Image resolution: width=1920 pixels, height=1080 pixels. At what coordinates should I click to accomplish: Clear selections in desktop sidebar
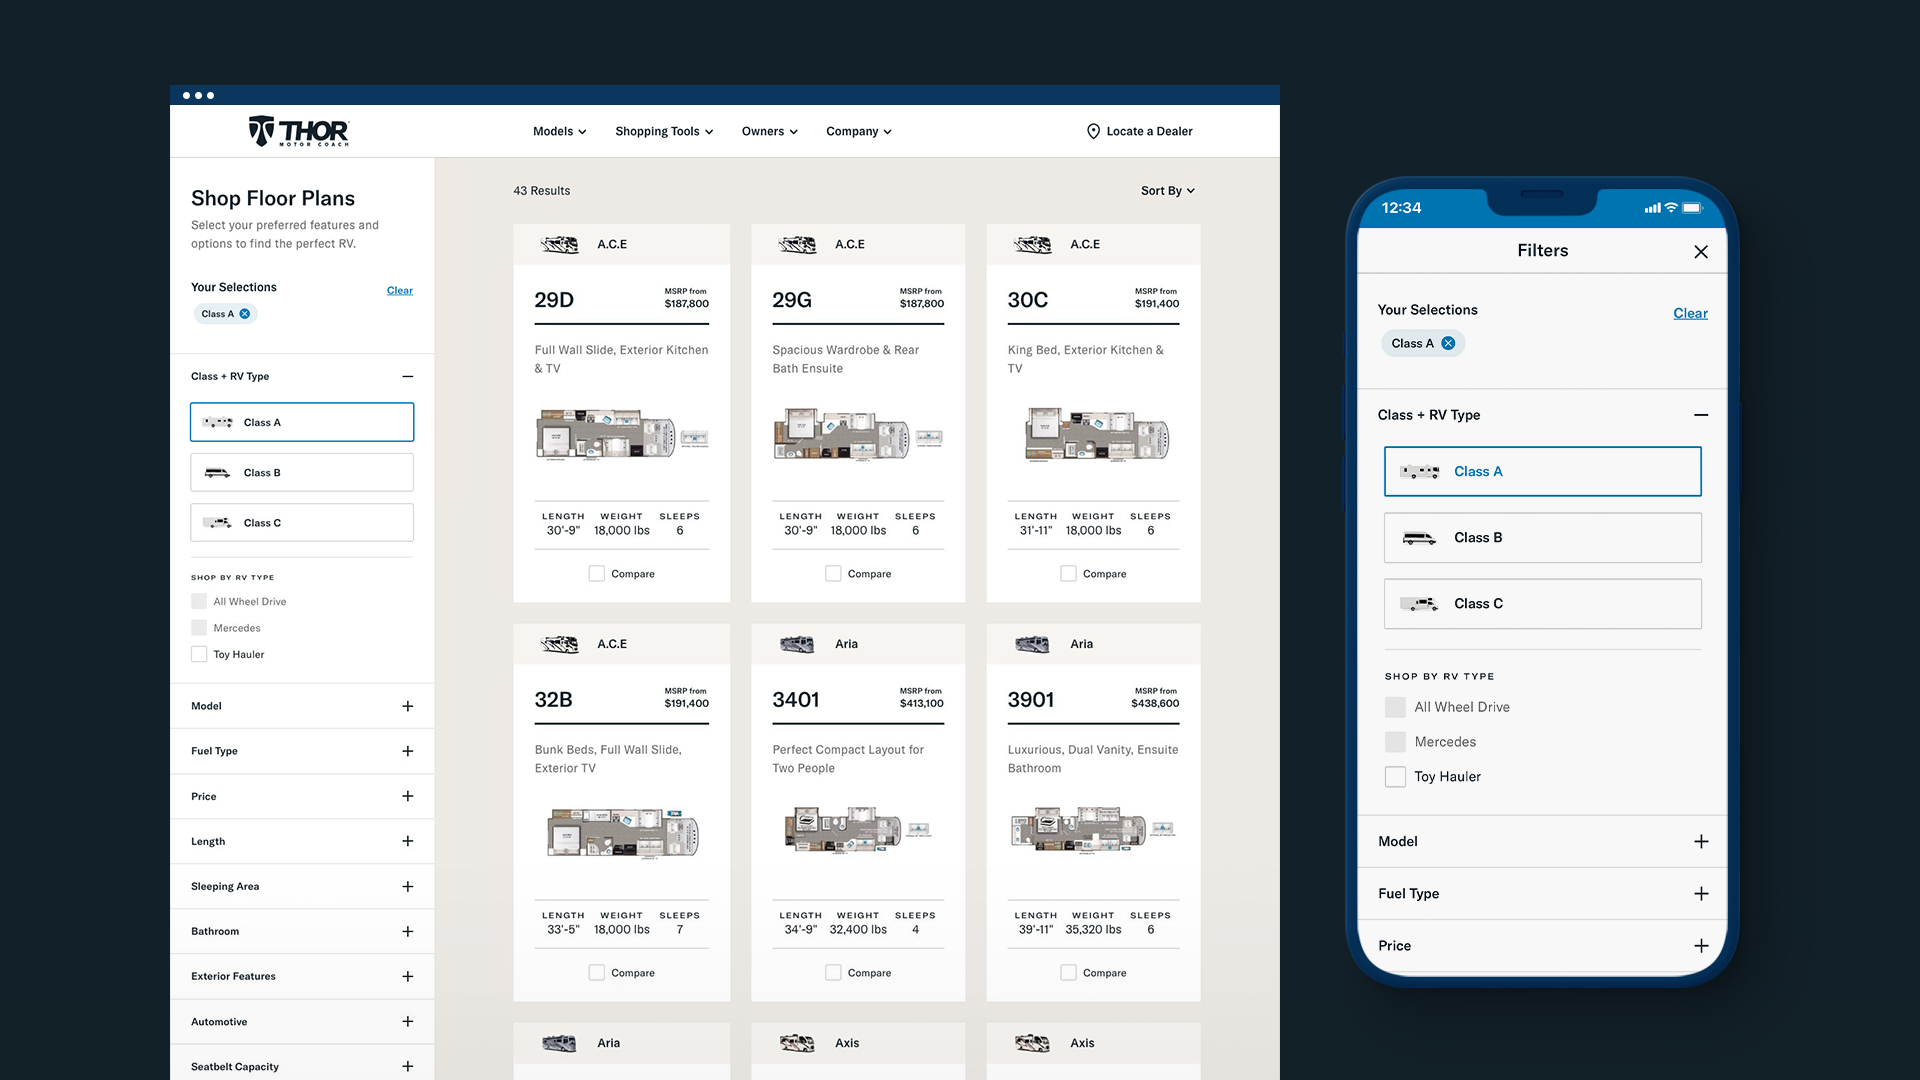(x=400, y=291)
